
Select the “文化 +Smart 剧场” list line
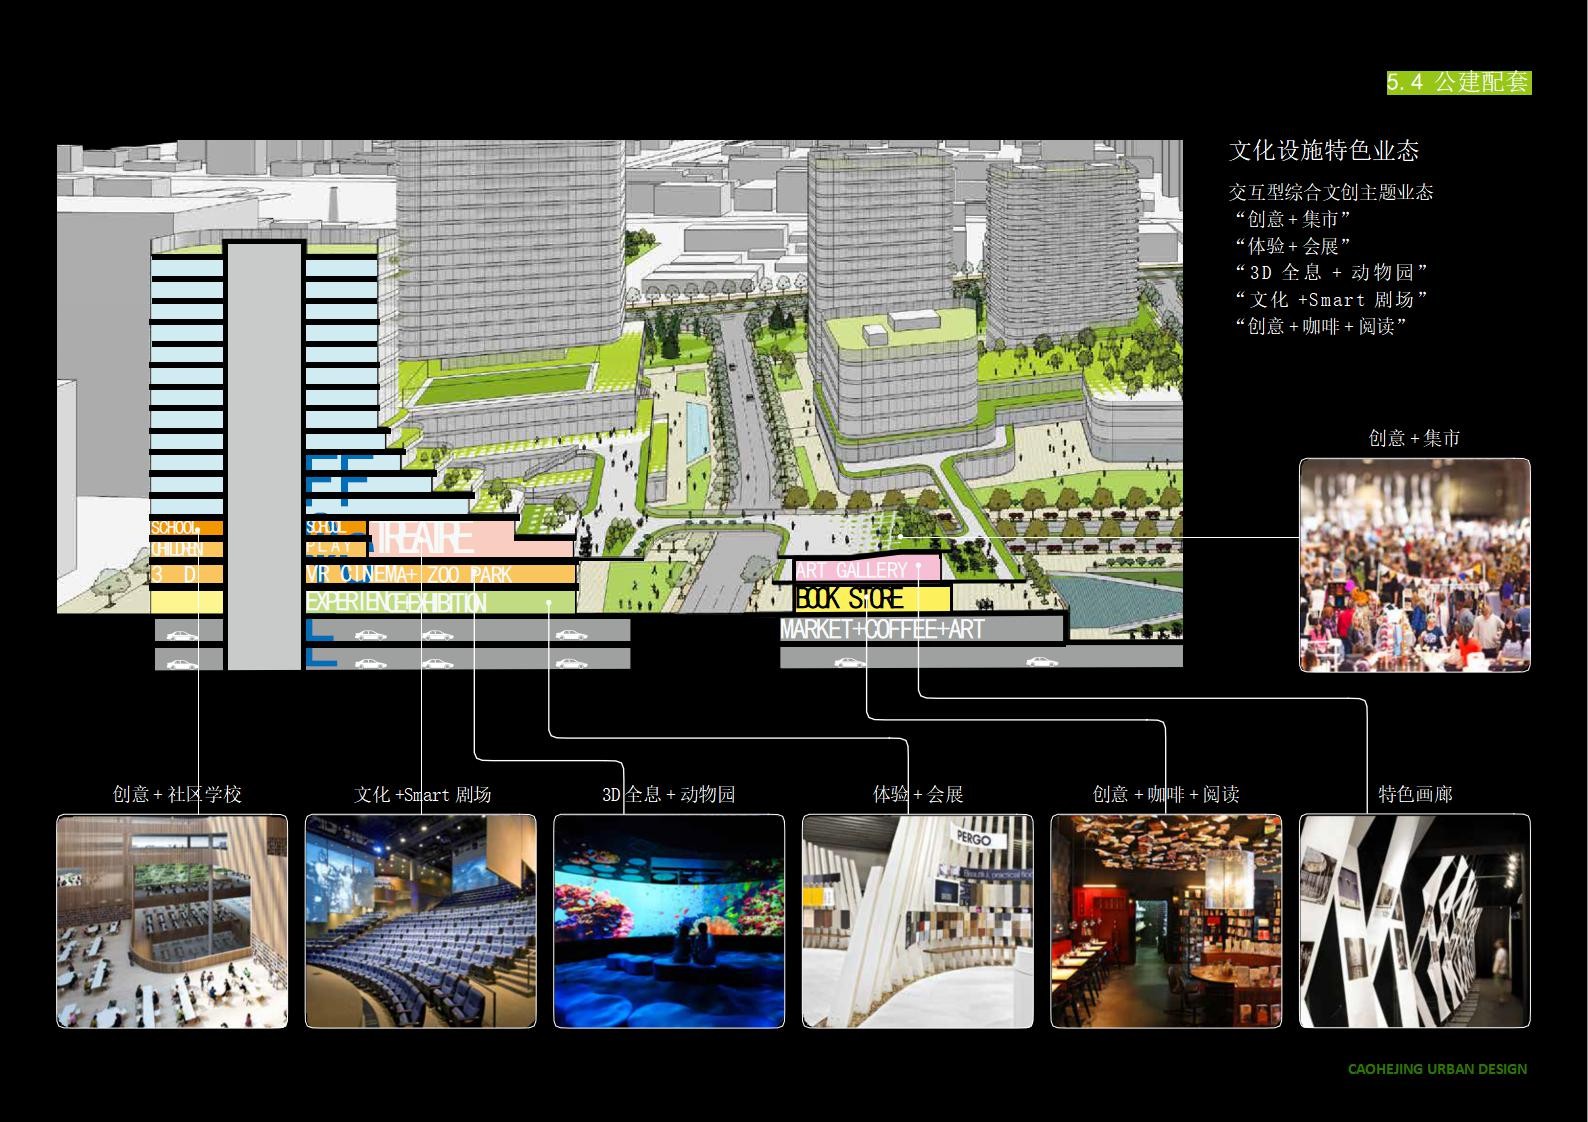1332,299
